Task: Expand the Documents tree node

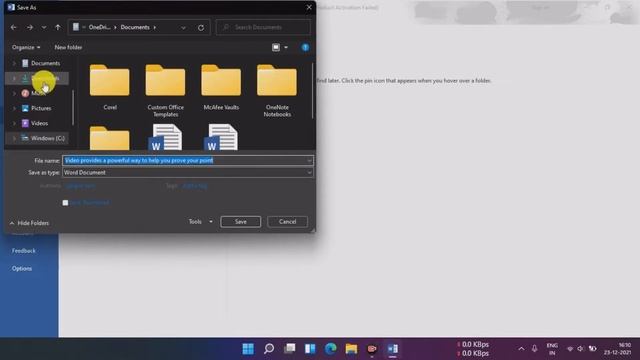Action: 14,63
